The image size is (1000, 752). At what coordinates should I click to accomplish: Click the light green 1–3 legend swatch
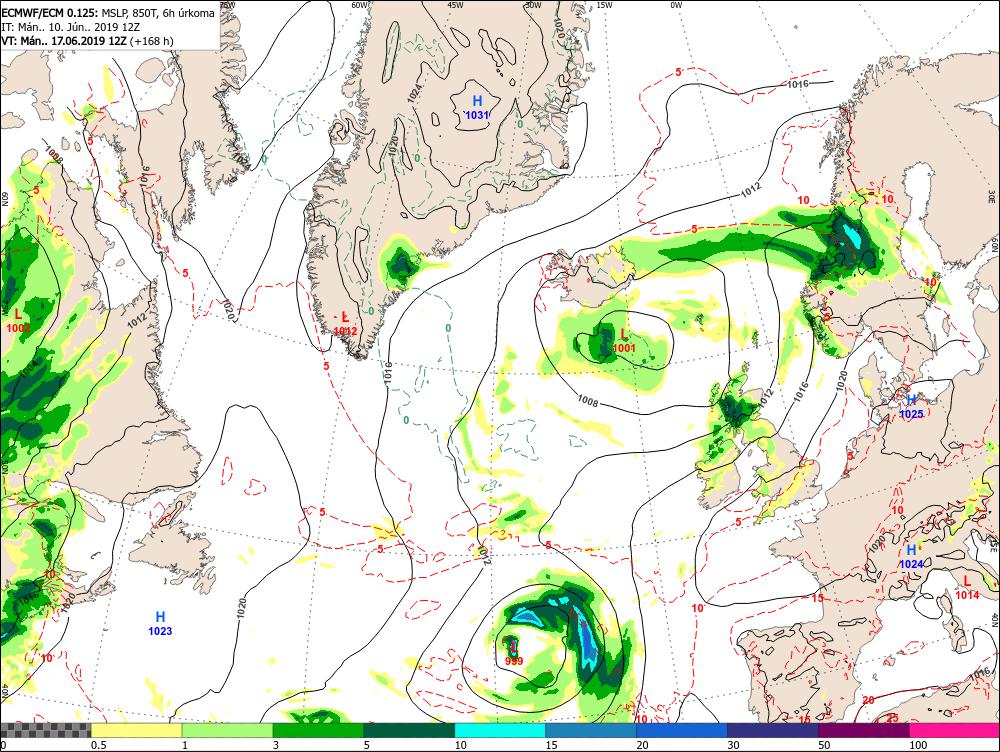tap(228, 730)
